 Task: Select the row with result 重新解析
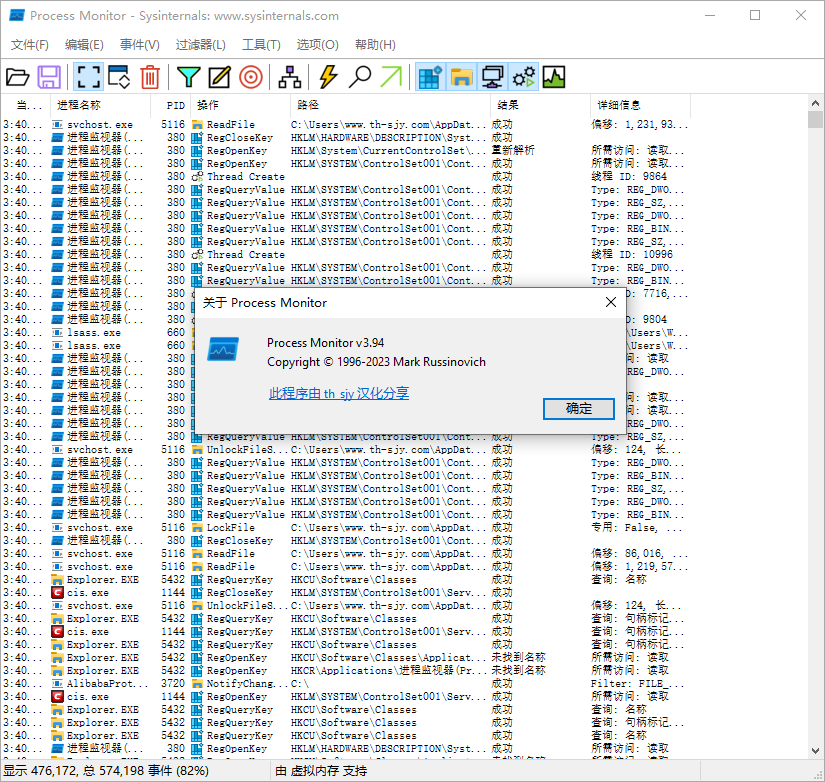click(345, 151)
